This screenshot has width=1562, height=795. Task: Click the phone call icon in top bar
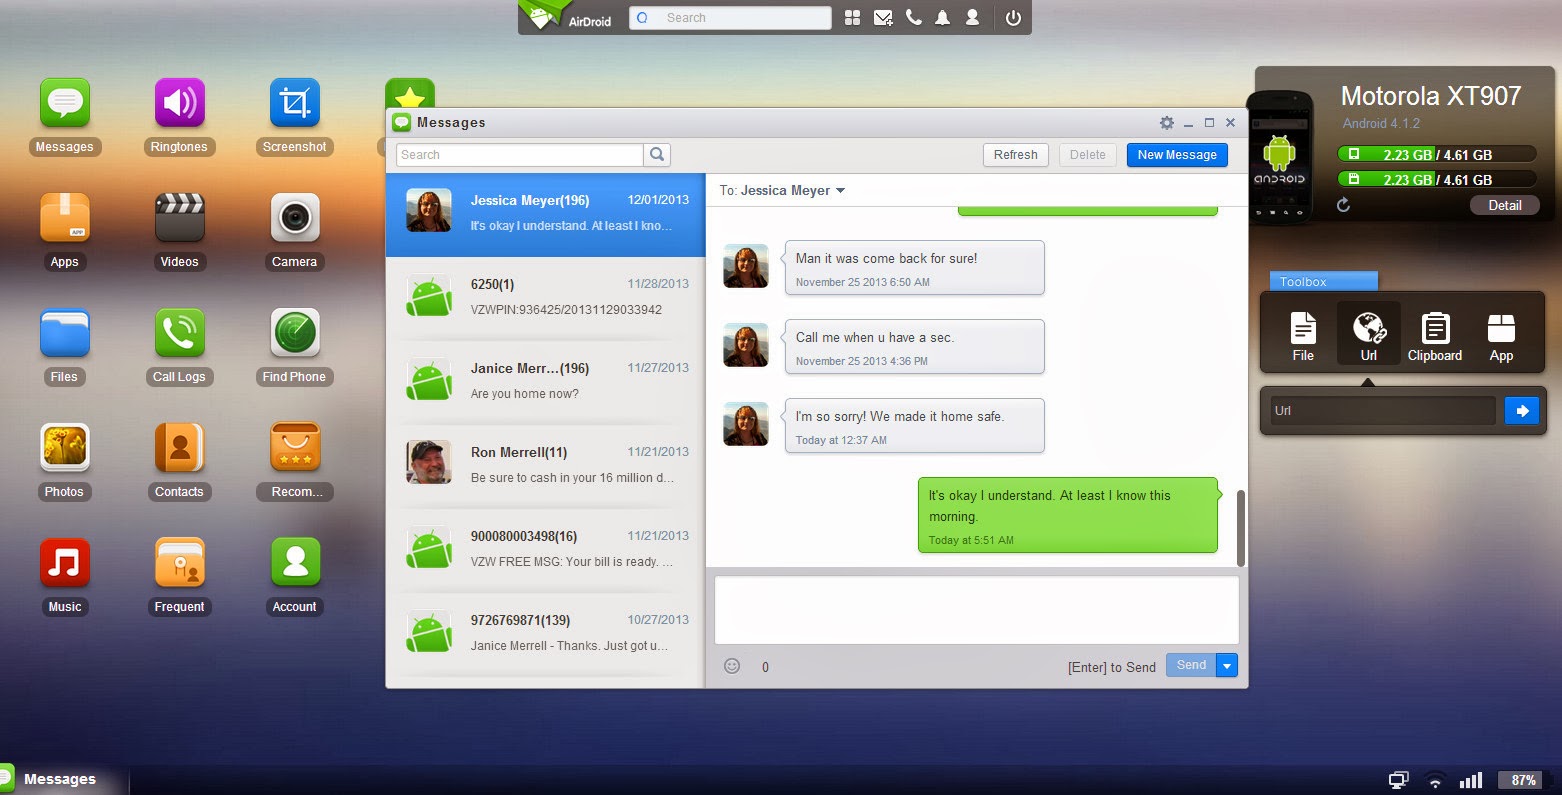pos(913,18)
